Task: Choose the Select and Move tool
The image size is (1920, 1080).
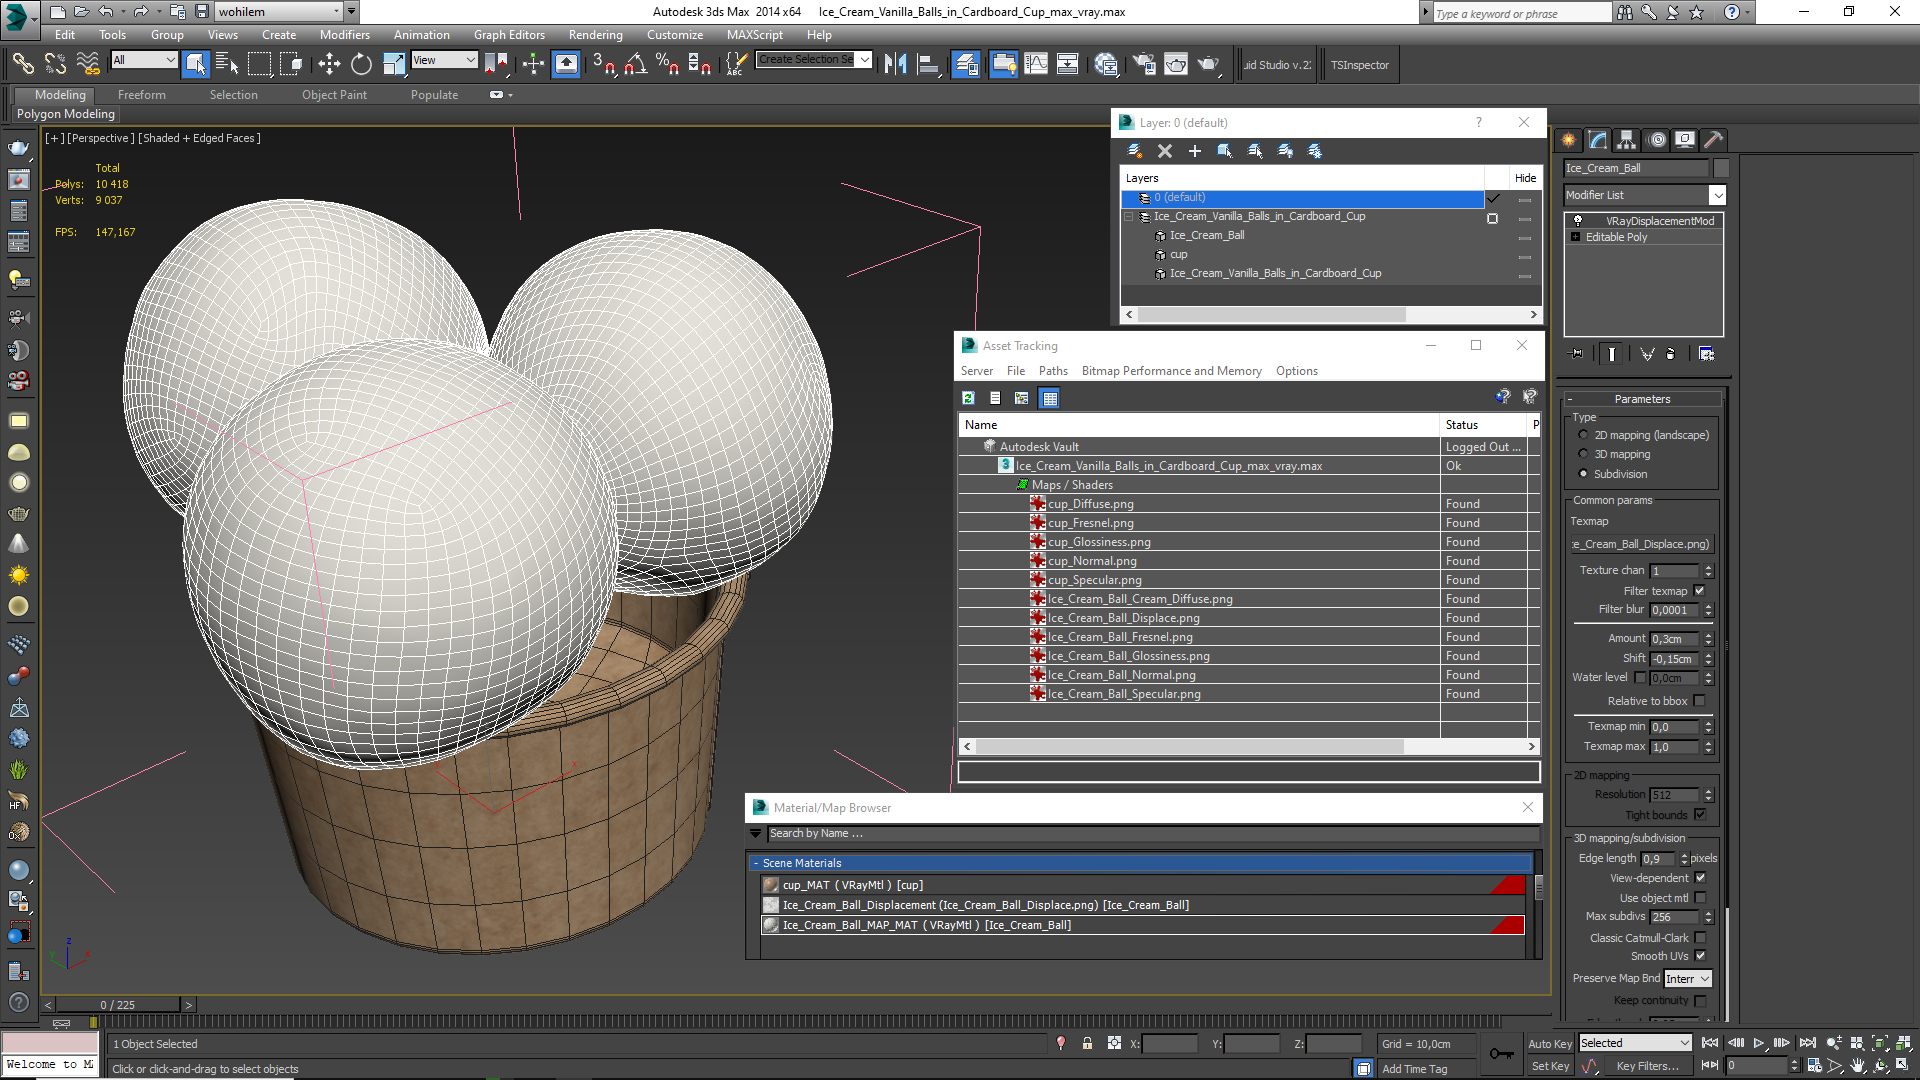Action: [329, 64]
